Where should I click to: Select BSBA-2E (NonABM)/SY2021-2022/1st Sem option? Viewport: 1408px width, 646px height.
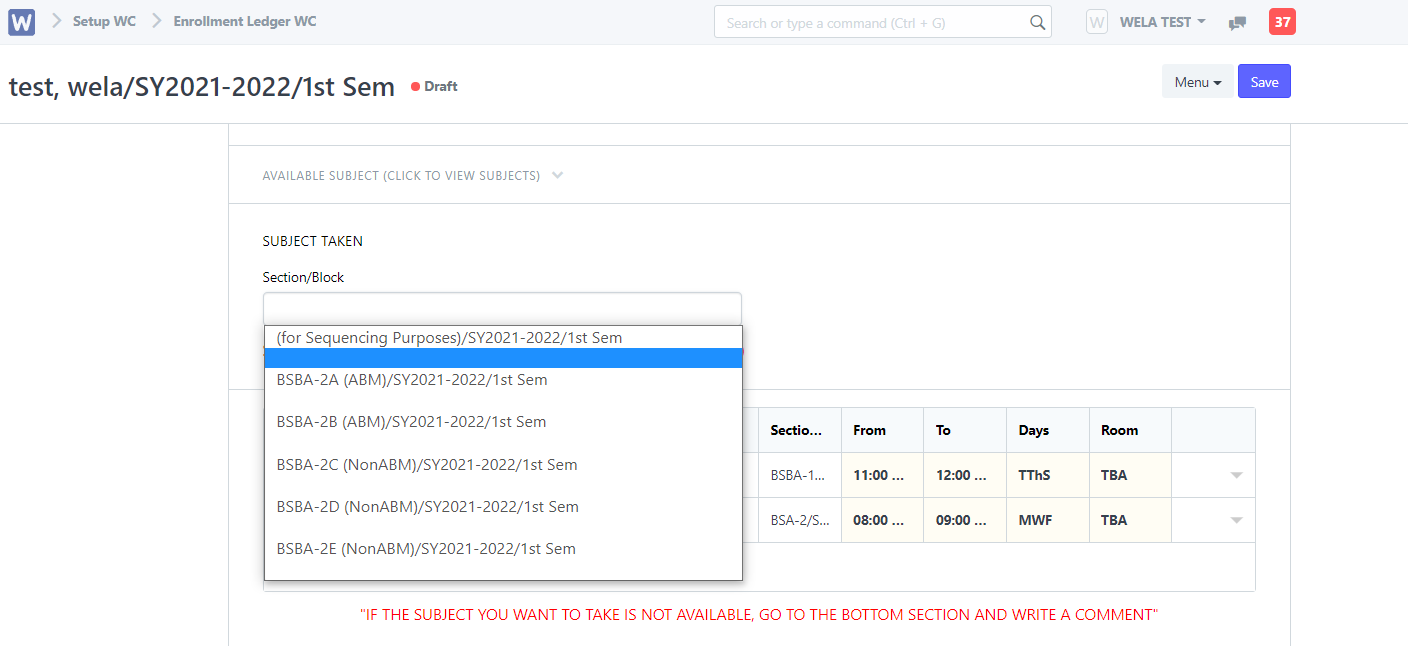(426, 548)
